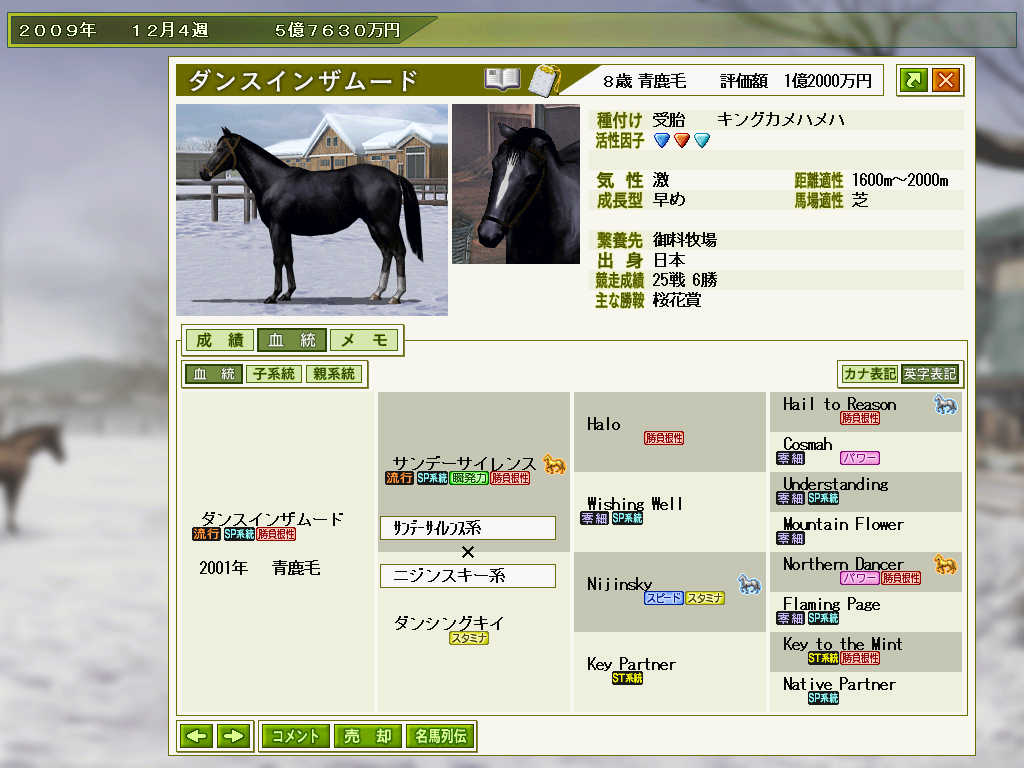Click ダンスインザムード name in pedigree panel
This screenshot has height=768, width=1024.
coord(272,519)
